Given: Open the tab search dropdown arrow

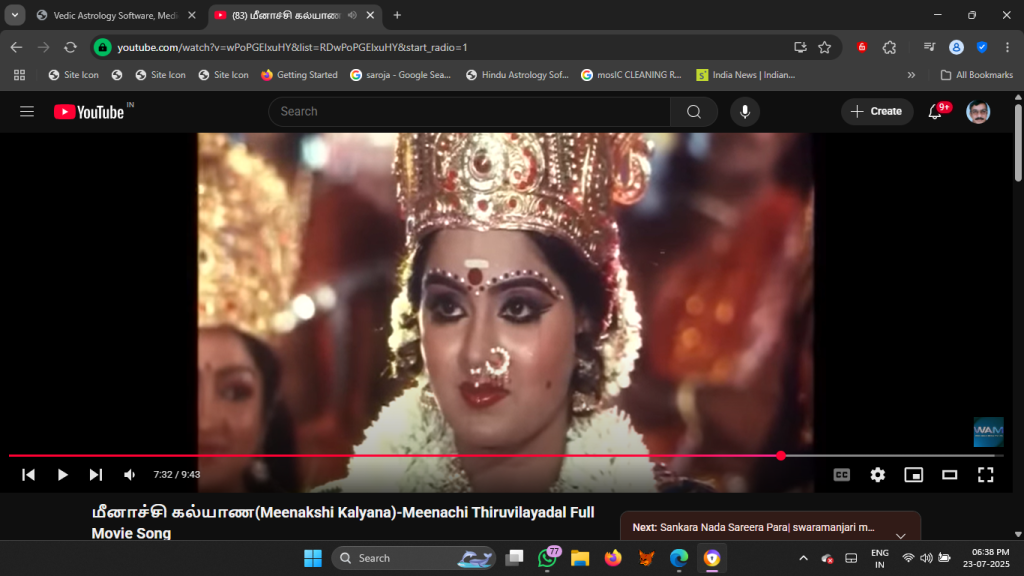Looking at the screenshot, I should coord(14,15).
